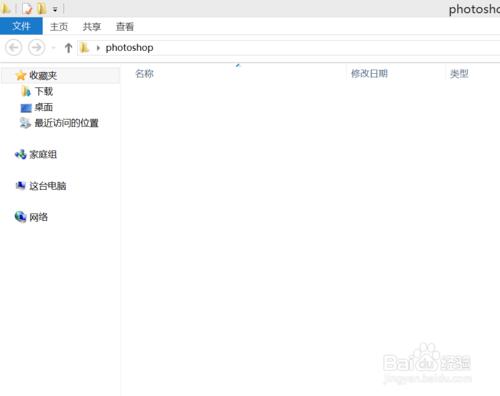Open the recent locations dropdown arrow
500x396 pixels.
53,48
